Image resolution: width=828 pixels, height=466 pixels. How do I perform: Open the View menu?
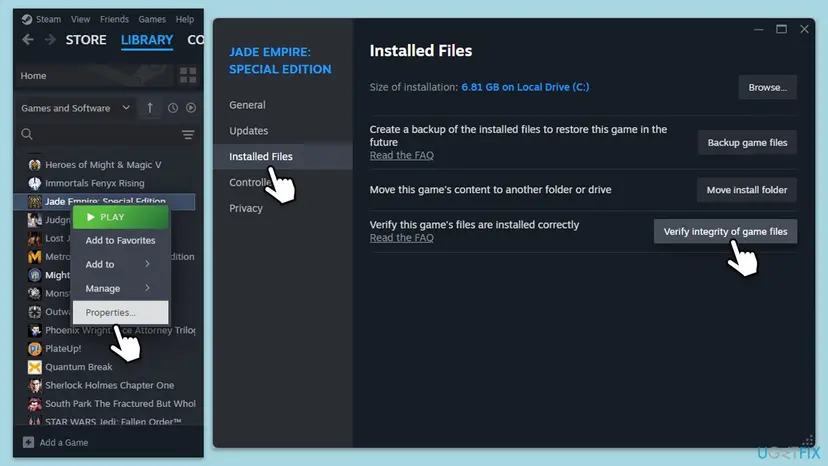pos(80,19)
